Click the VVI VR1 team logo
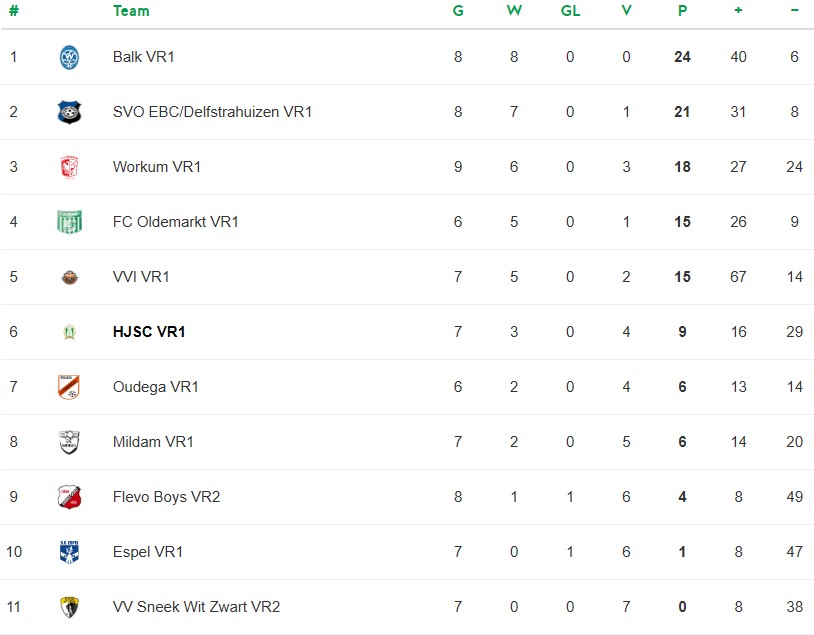The width and height of the screenshot is (814, 635). [x=69, y=277]
